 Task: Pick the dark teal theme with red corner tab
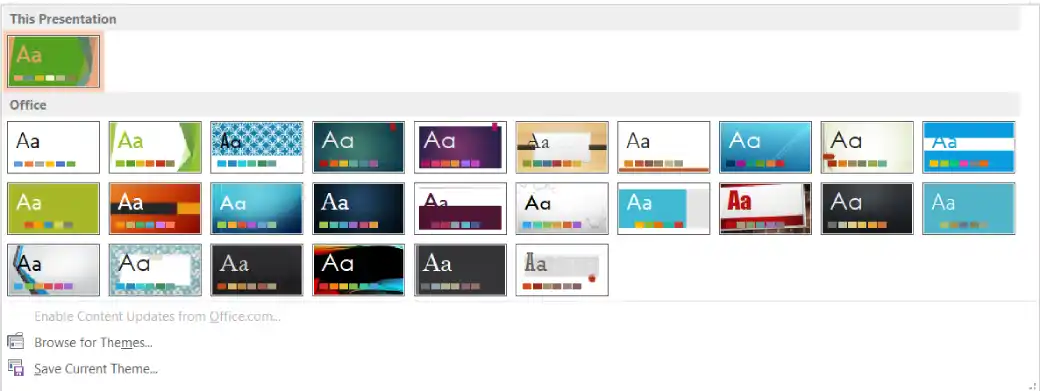(358, 147)
